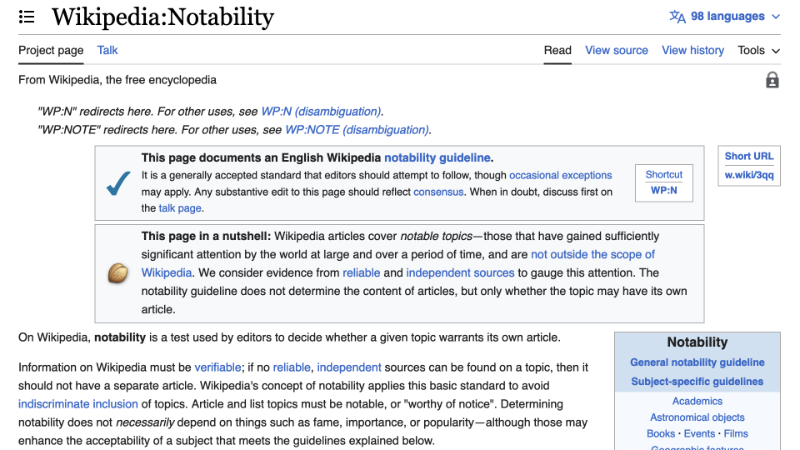The width and height of the screenshot is (800, 450).
Task: Click the nutshell icon
Action: [118, 273]
